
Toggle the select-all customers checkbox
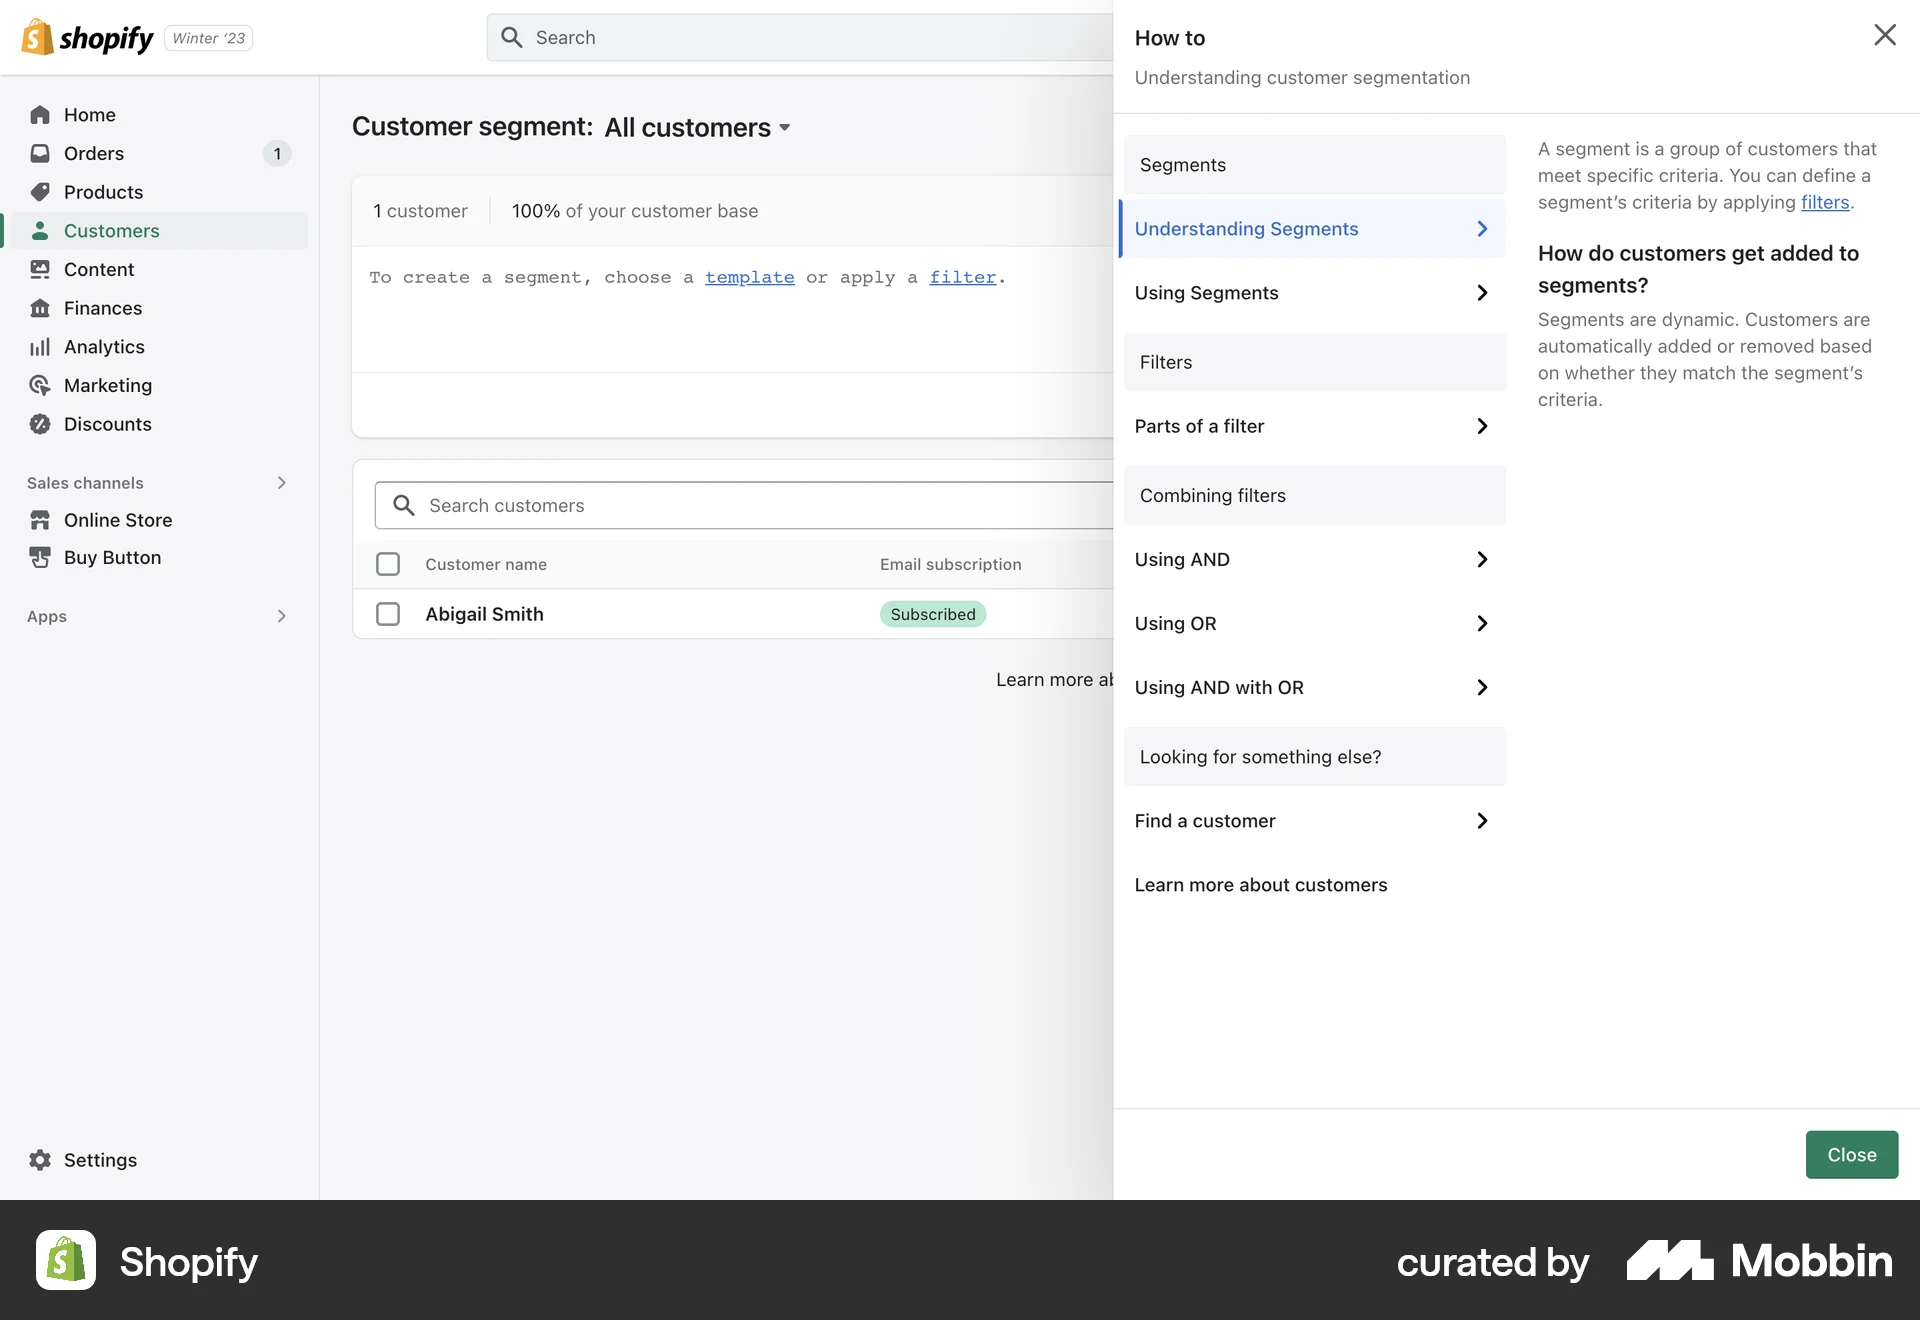coord(387,563)
